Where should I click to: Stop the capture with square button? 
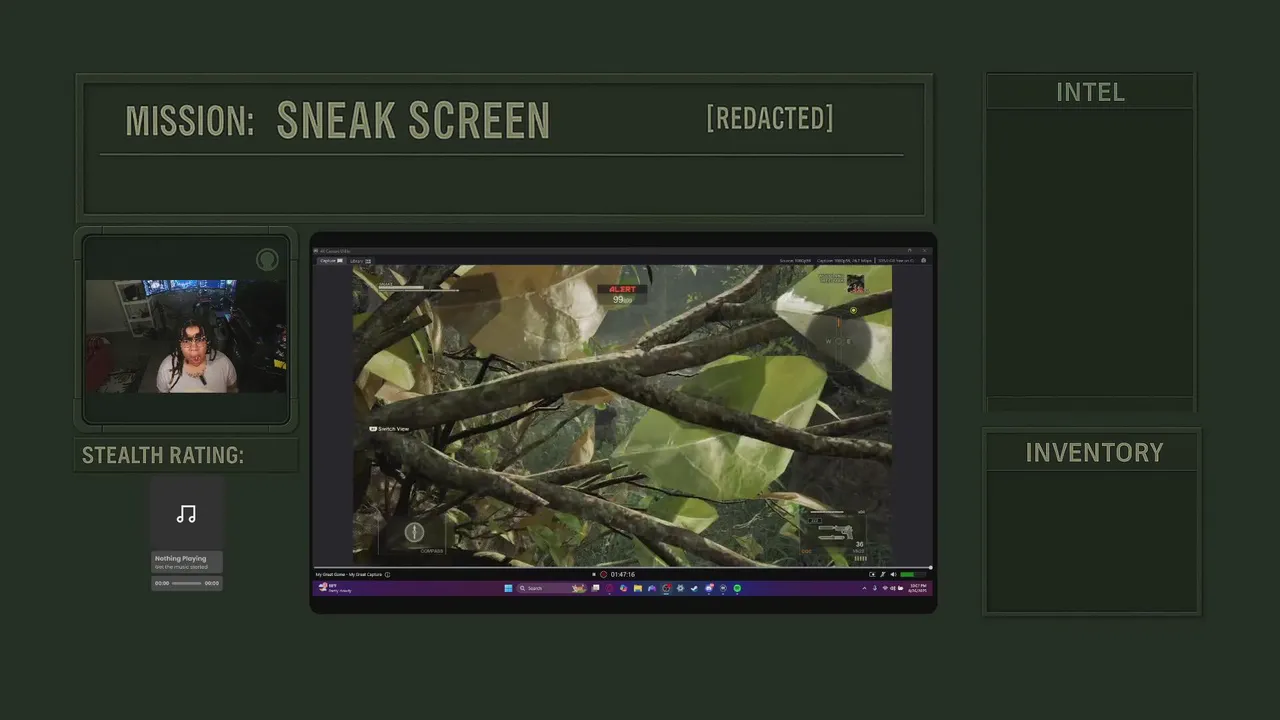coord(594,574)
